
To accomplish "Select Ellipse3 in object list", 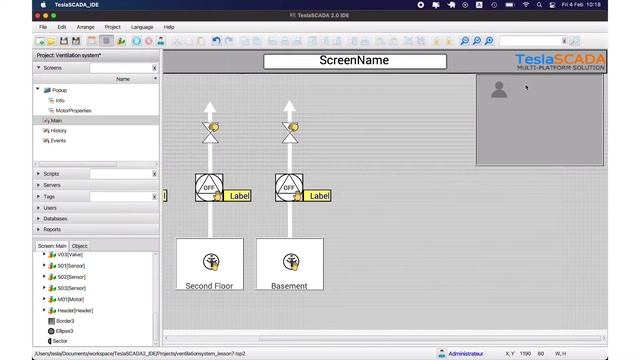I will click(64, 331).
